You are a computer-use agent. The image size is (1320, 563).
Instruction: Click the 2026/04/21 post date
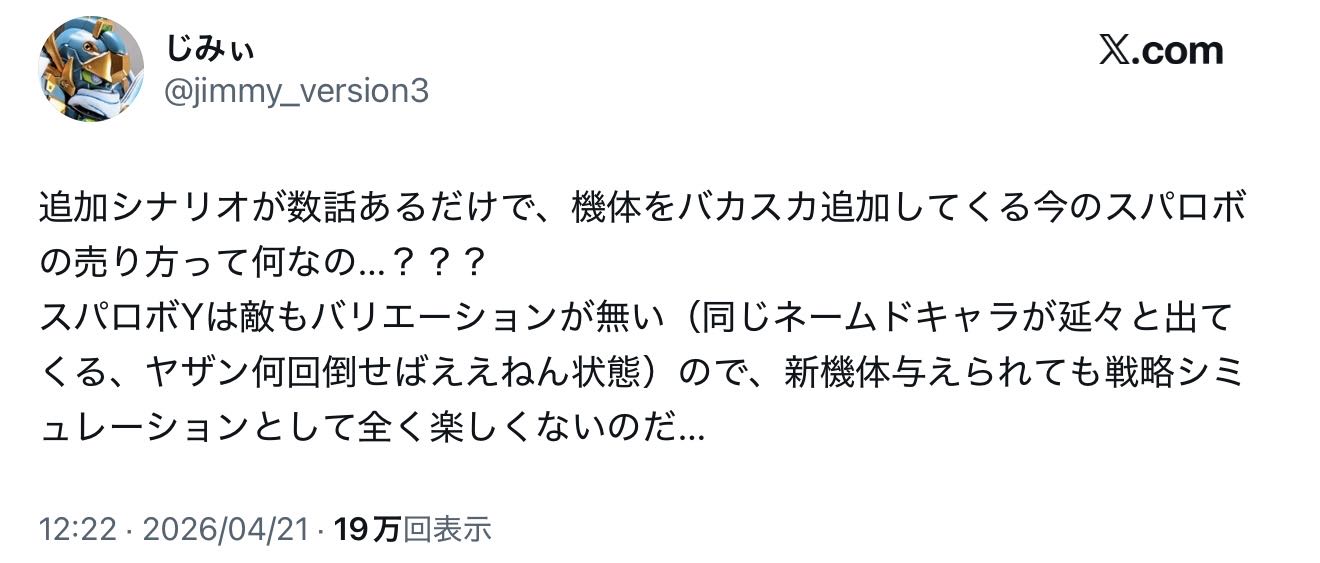[225, 529]
